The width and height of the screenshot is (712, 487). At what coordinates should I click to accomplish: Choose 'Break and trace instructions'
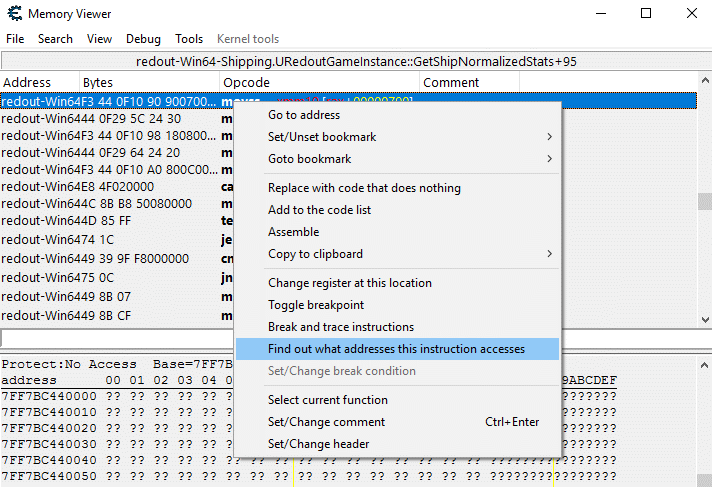340,327
